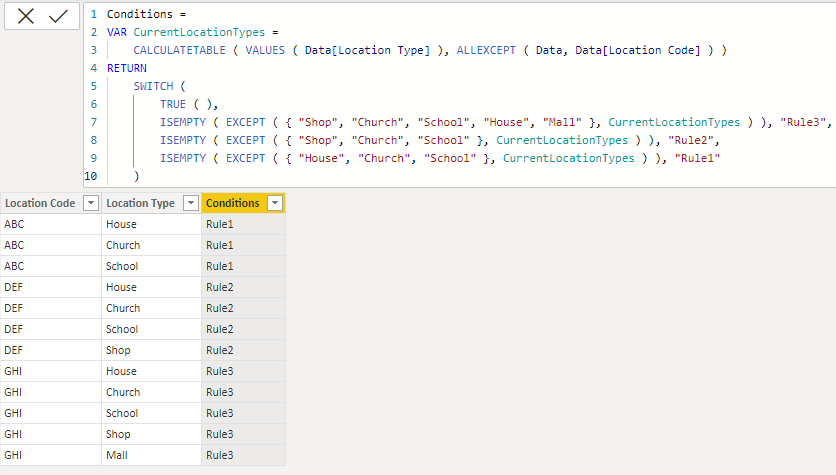Select the GHI School Location Type cell
The width and height of the screenshot is (836, 475).
(151, 413)
